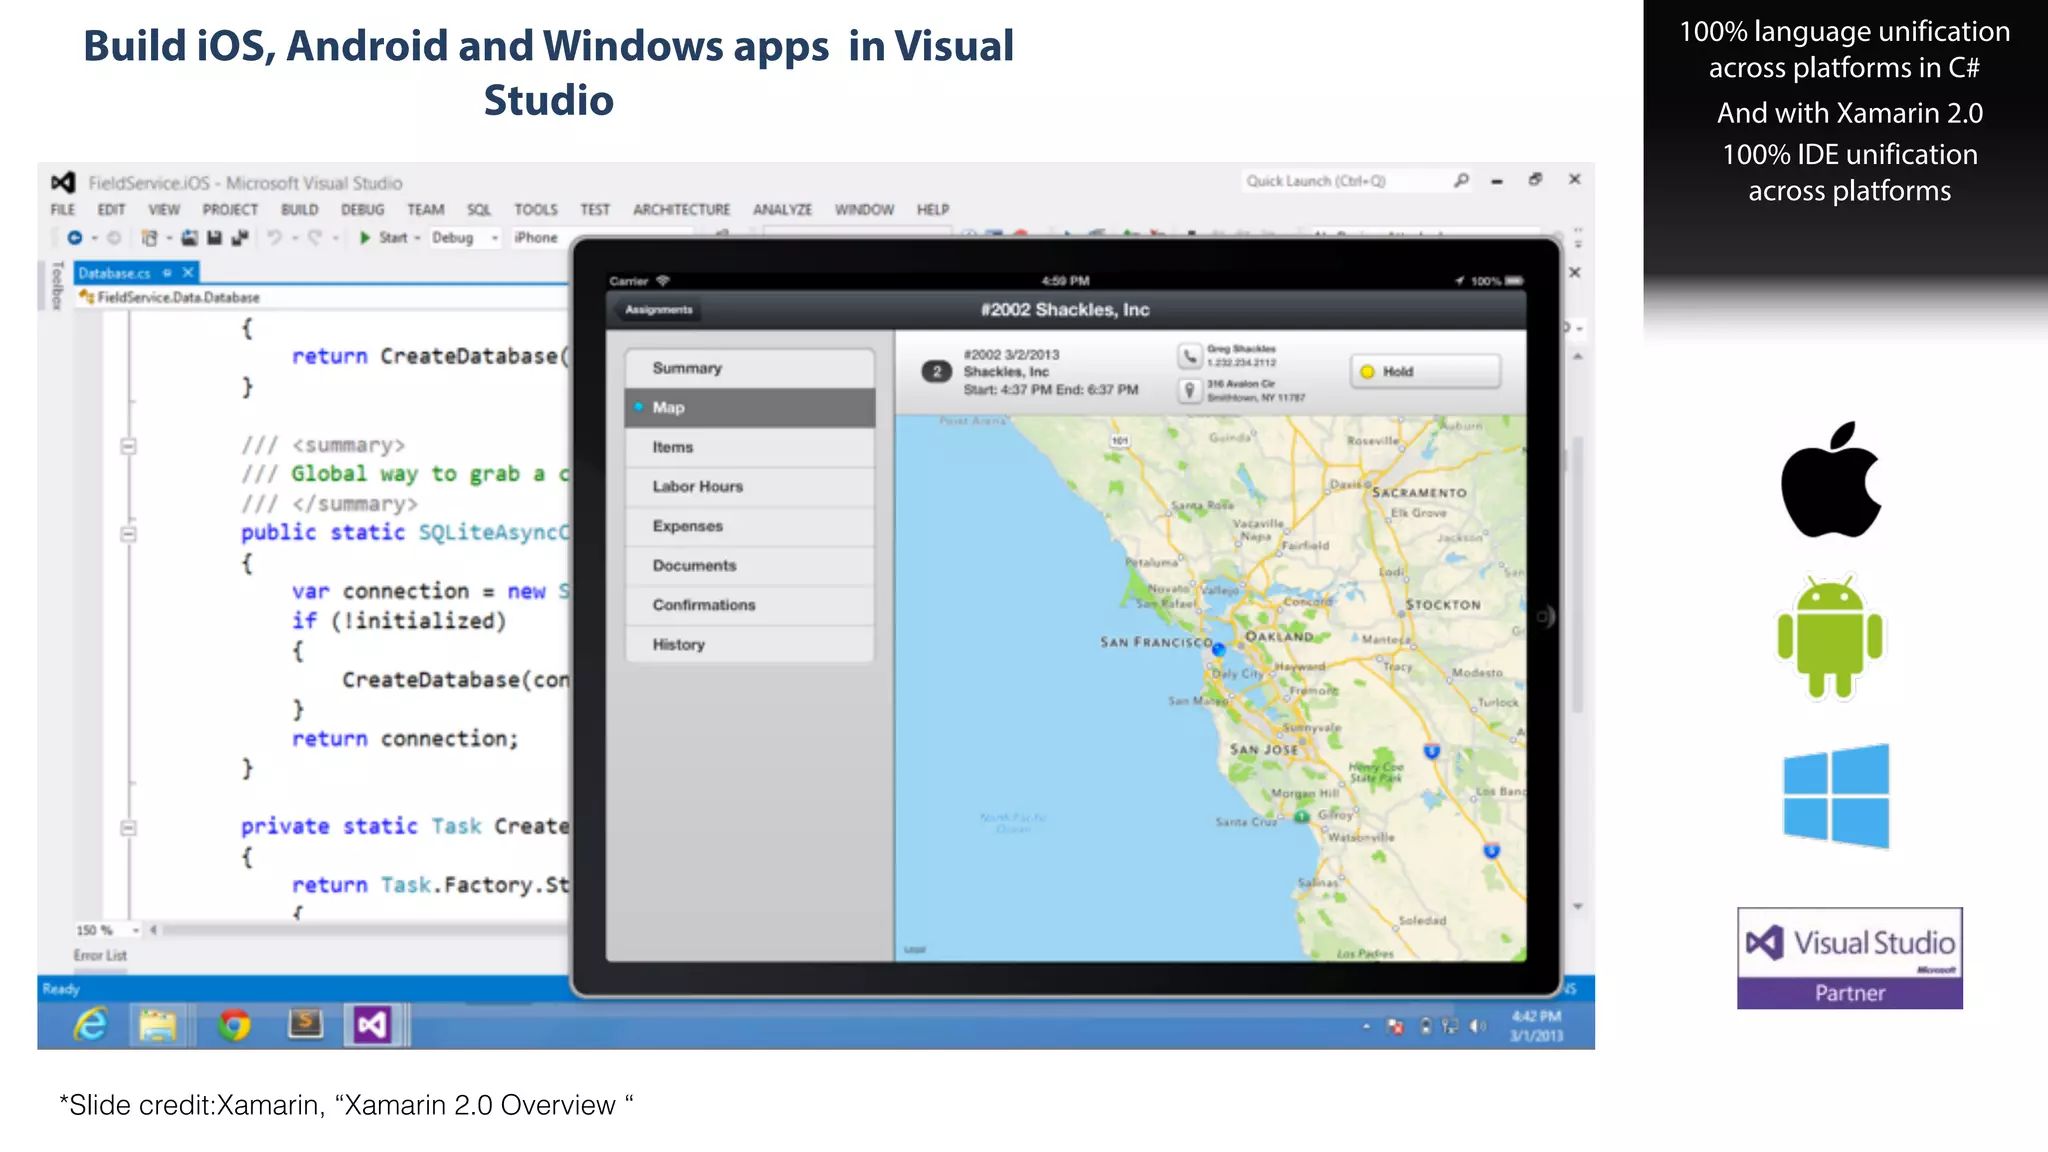2048x1152 pixels.
Task: Open Visual Studio from the taskbar
Action: tap(372, 1025)
